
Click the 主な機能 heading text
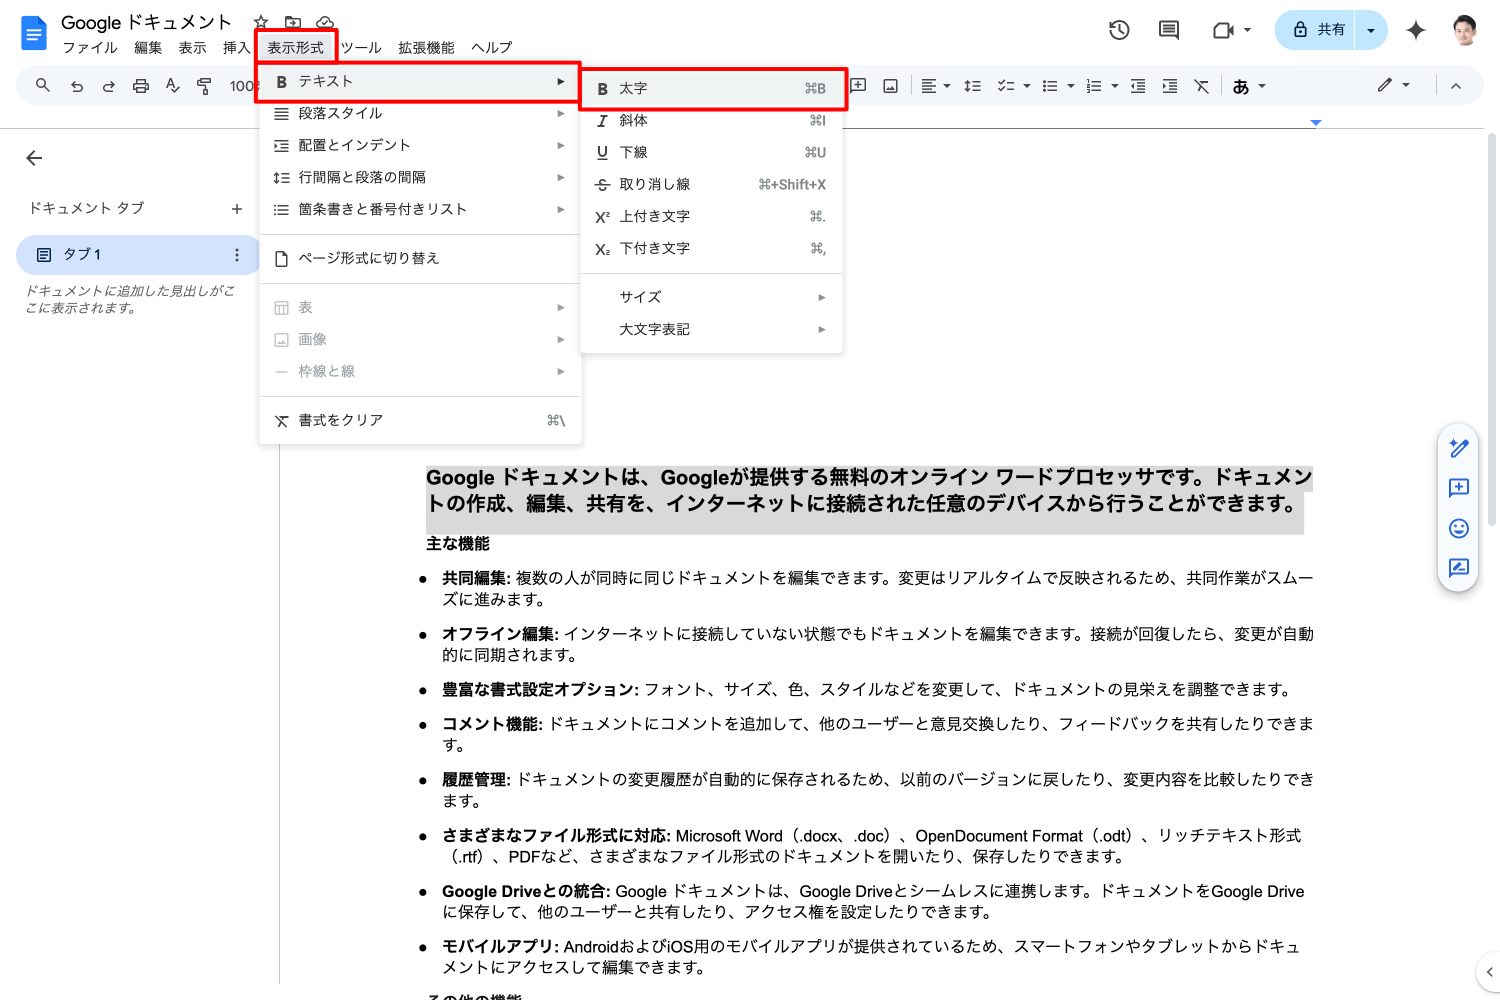click(458, 544)
